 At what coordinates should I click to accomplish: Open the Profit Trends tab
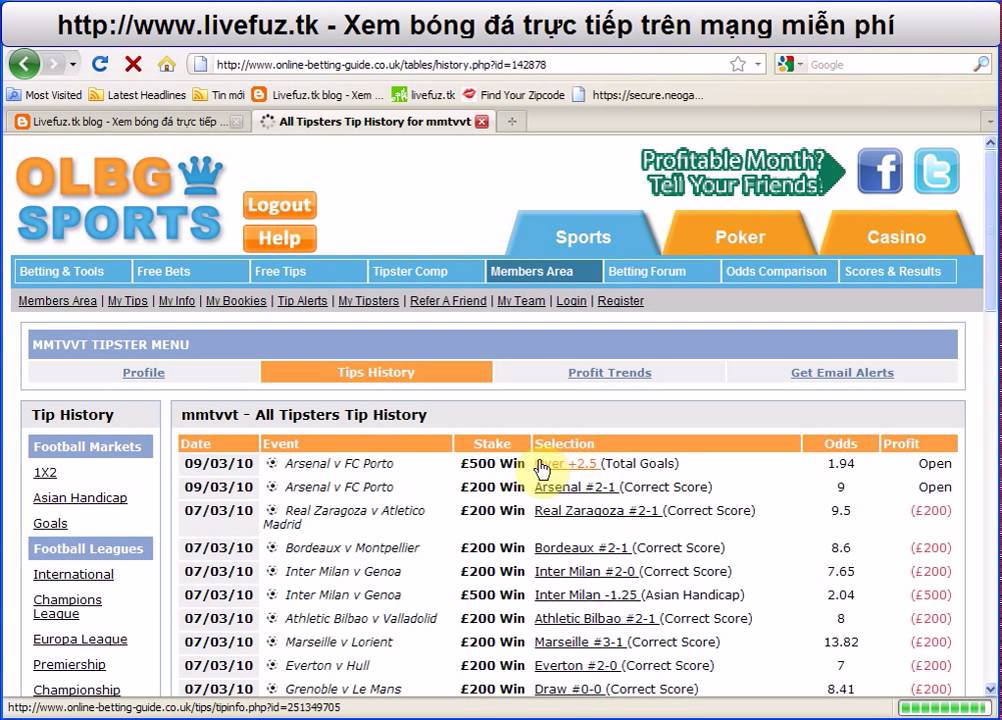(610, 372)
